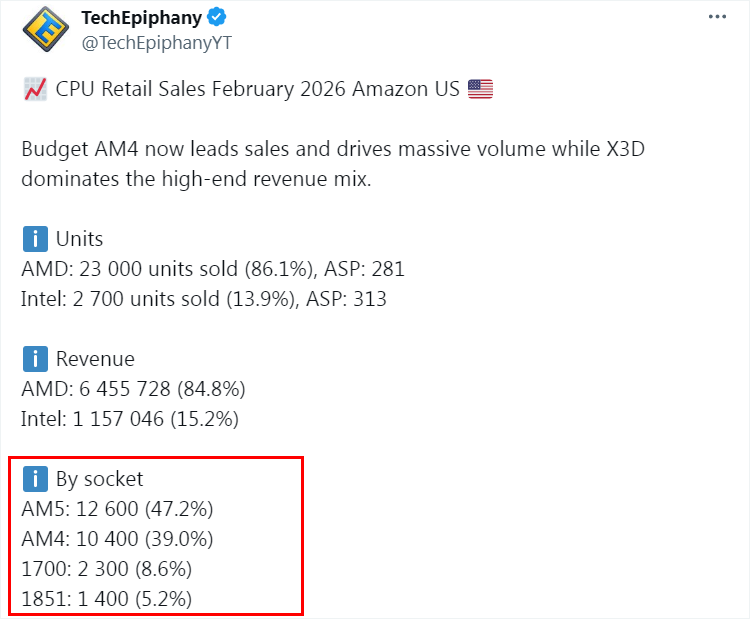Click the US flag emoji

pyautogui.click(x=480, y=89)
